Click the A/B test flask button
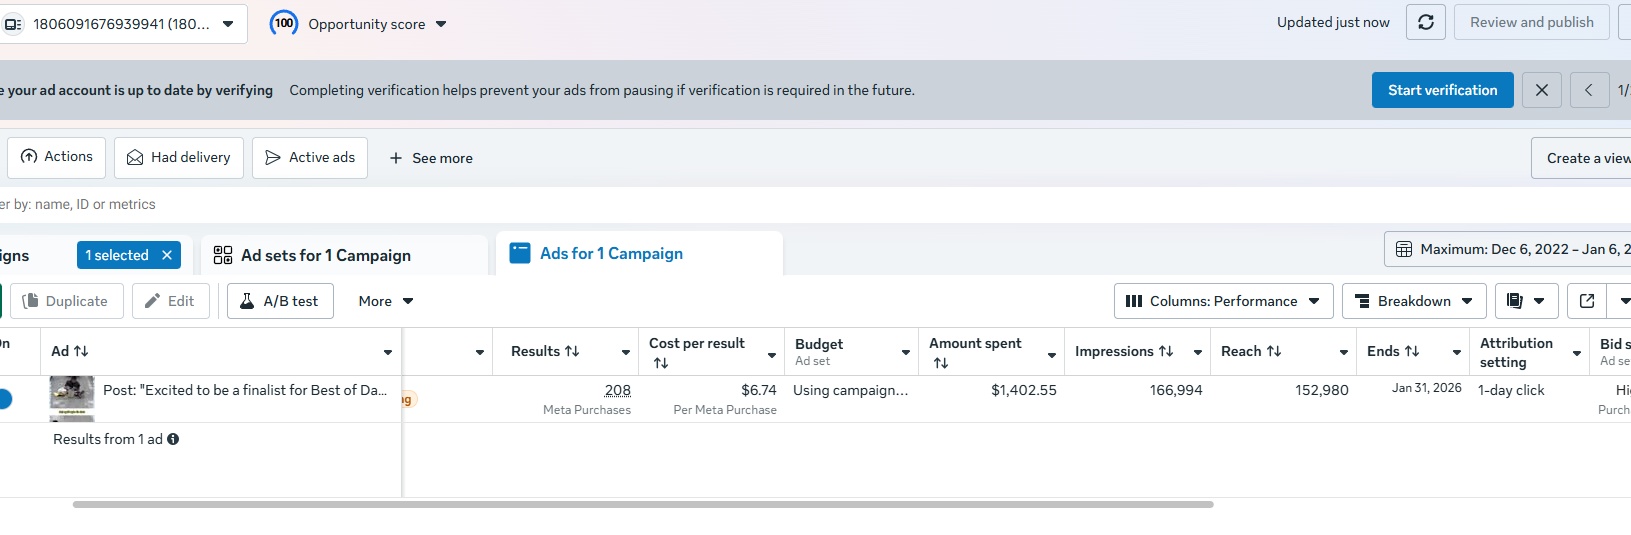Viewport: 1631px width, 535px height. coord(280,301)
